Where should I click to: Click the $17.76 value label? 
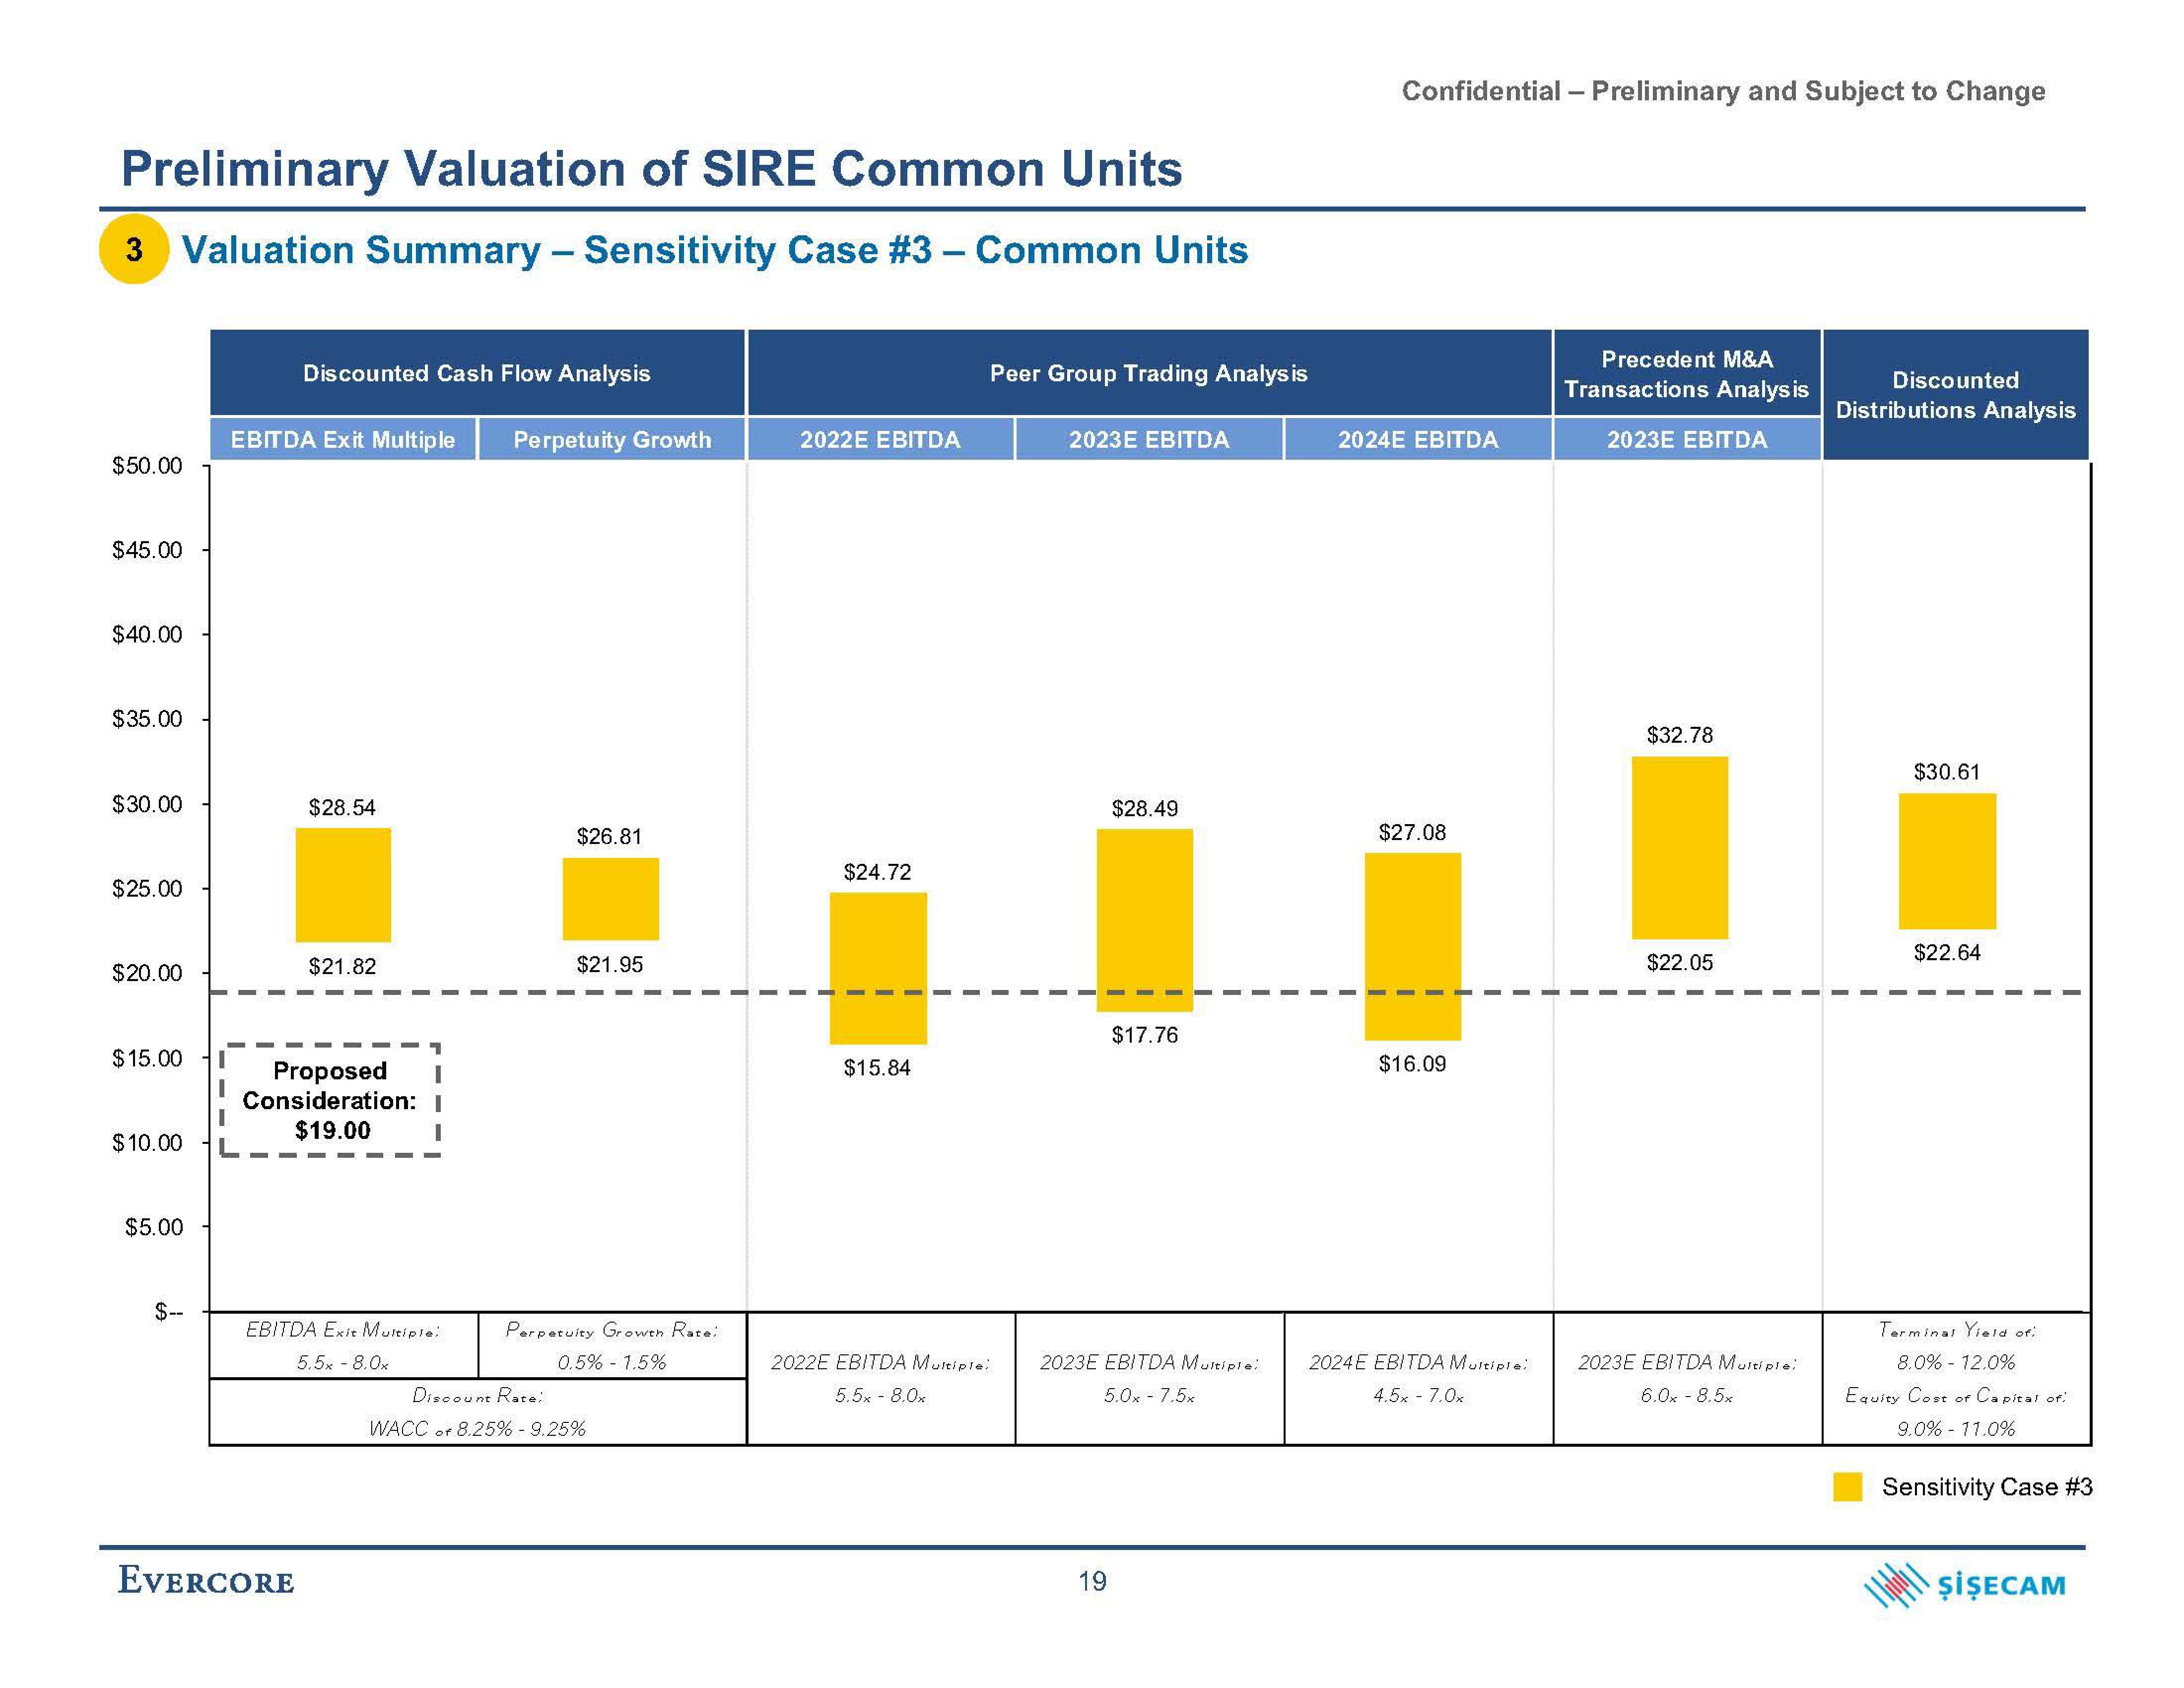pyautogui.click(x=1145, y=1035)
